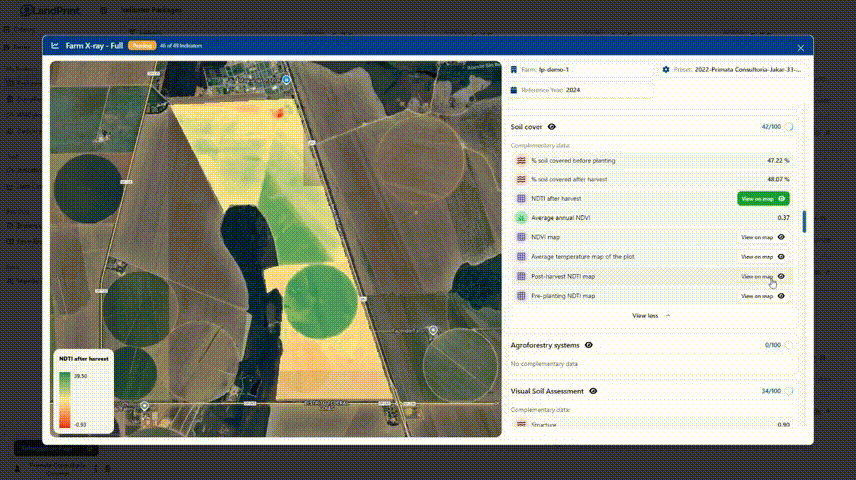Image resolution: width=856 pixels, height=480 pixels.
Task: Toggle the Soil cover eye visibility icon
Action: (x=552, y=127)
